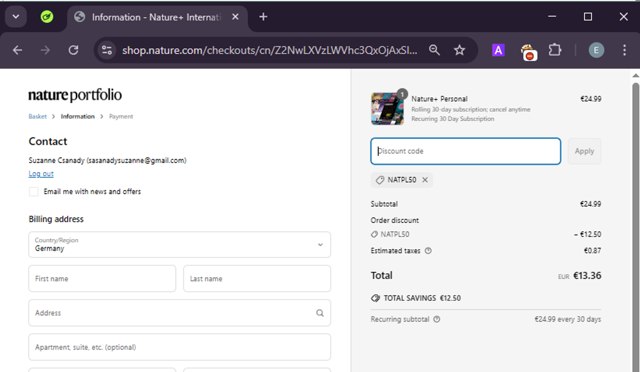
Task: View site information icon in address bar
Action: [x=107, y=50]
